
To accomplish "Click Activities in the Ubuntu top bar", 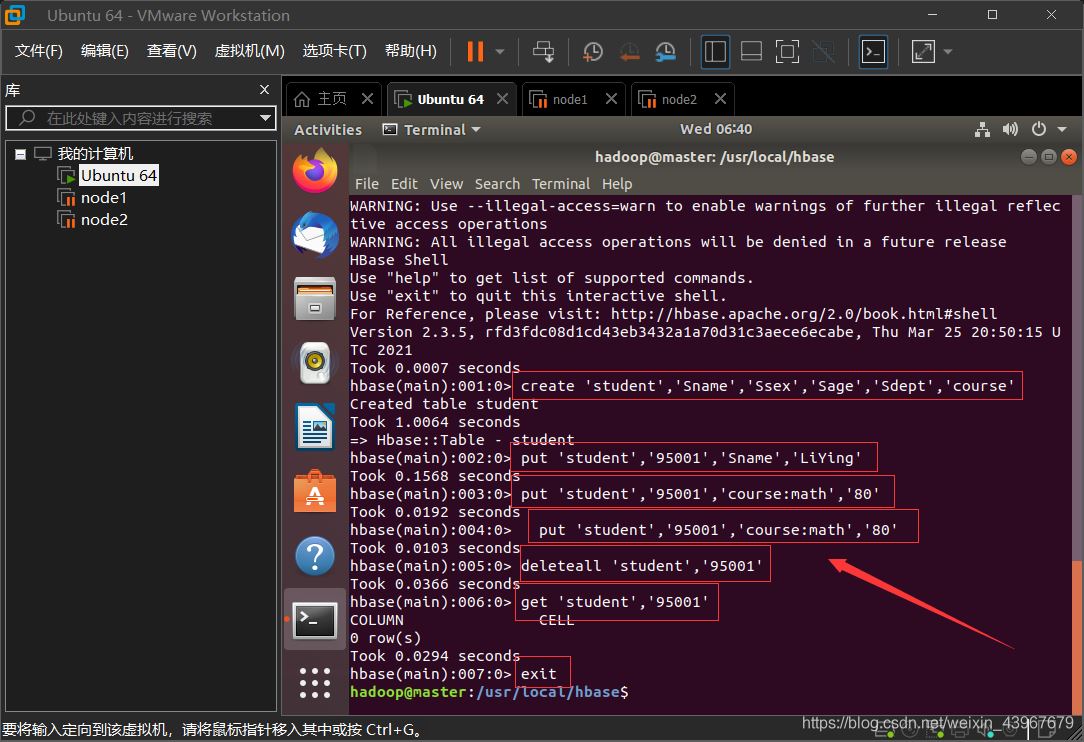I will click(x=328, y=129).
